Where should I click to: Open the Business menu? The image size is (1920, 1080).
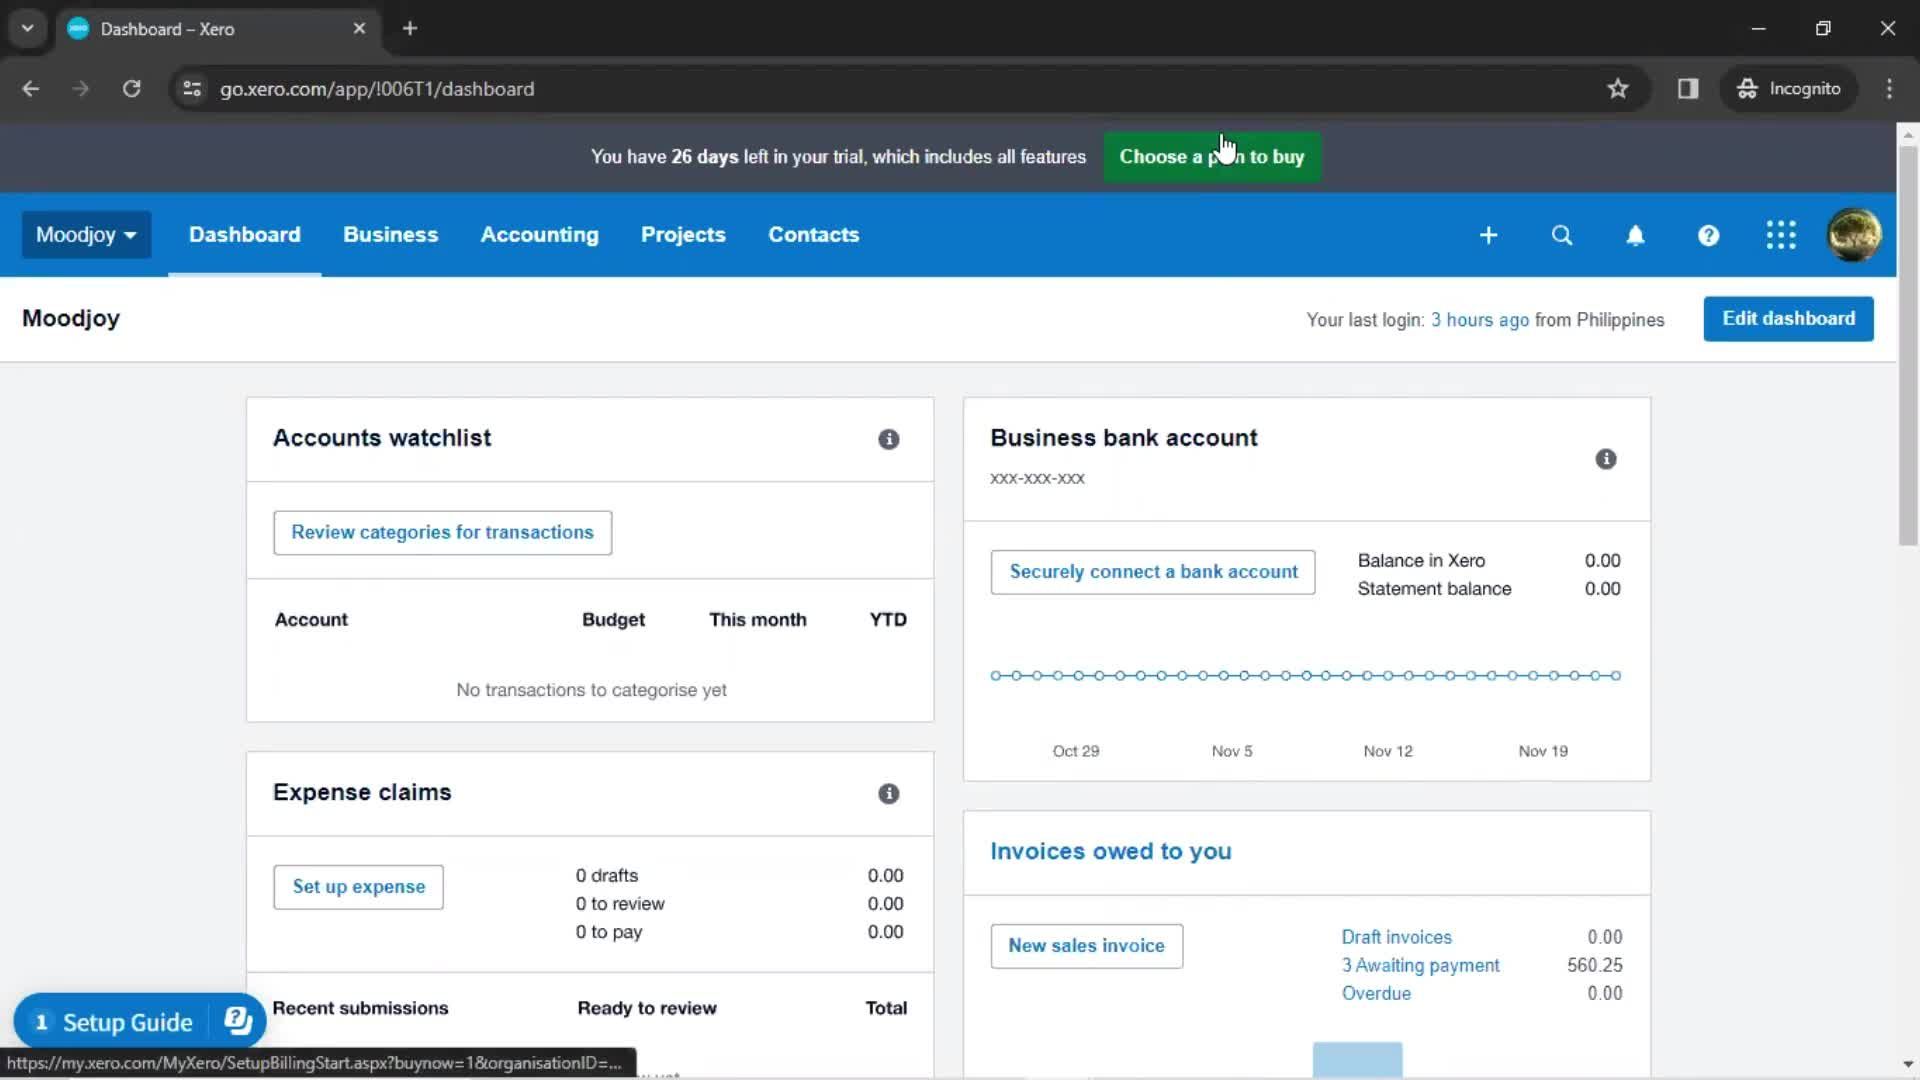(x=390, y=235)
